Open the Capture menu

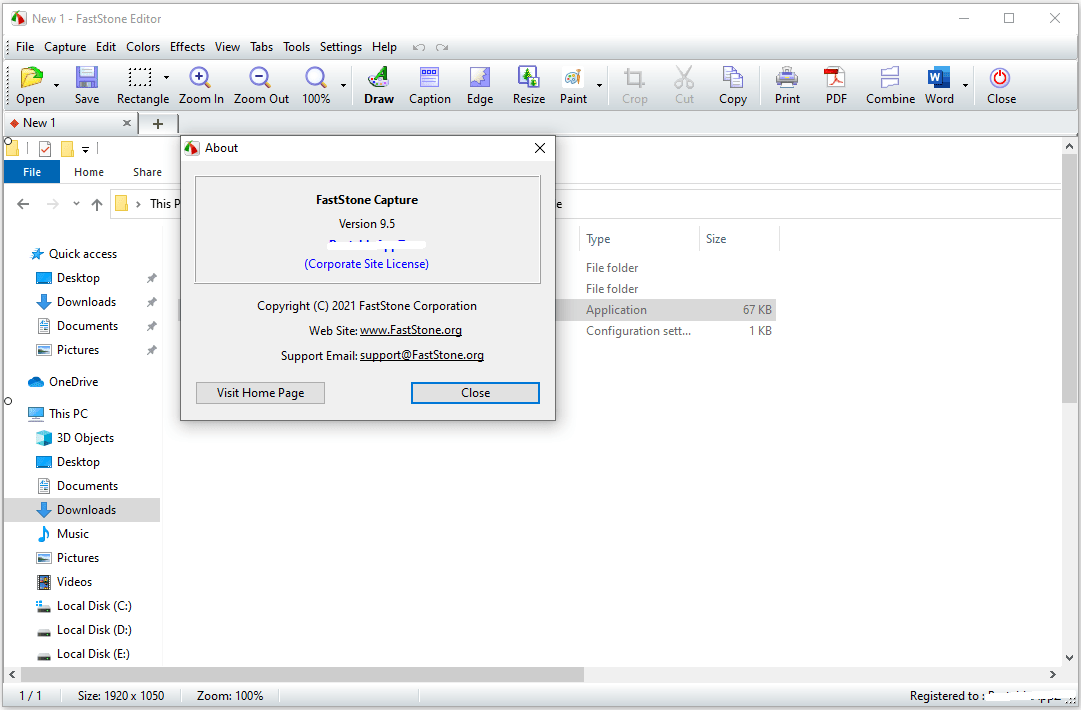point(65,47)
